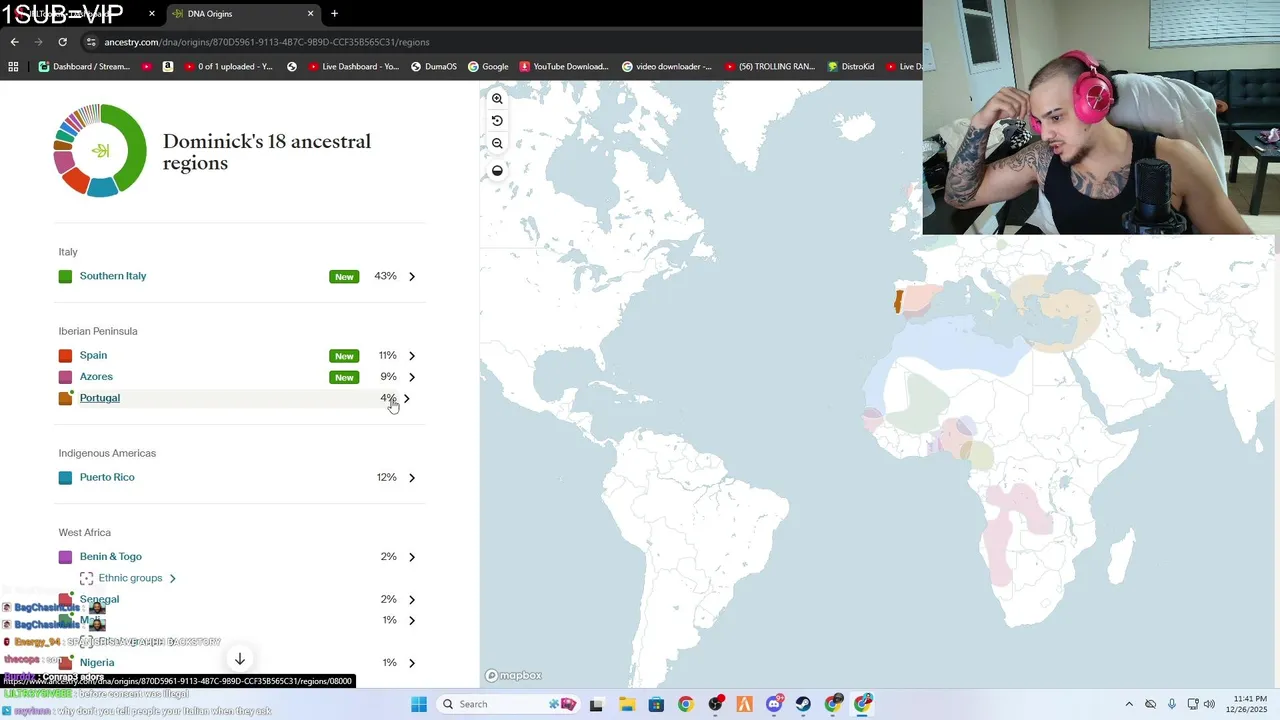Reset the map view
Screen dimensions: 1280x720
[x=497, y=121]
